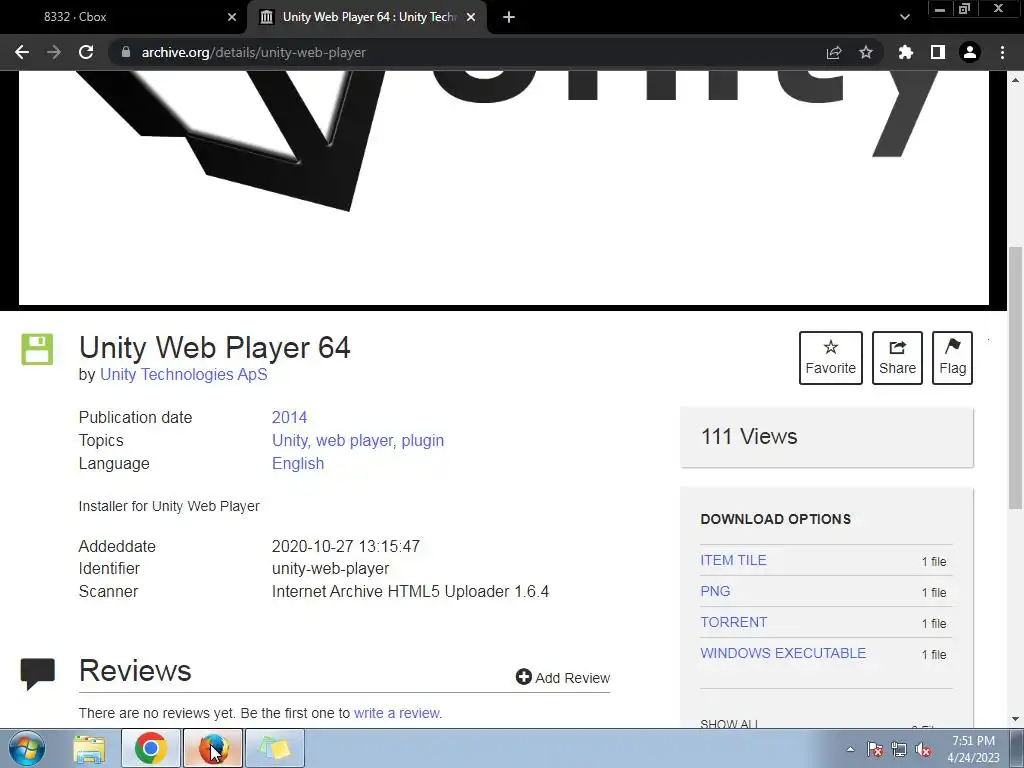The height and width of the screenshot is (768, 1024).
Task: Click Internet Archive HTML5 Uploader 1.6.4 text
Action: [x=410, y=592]
